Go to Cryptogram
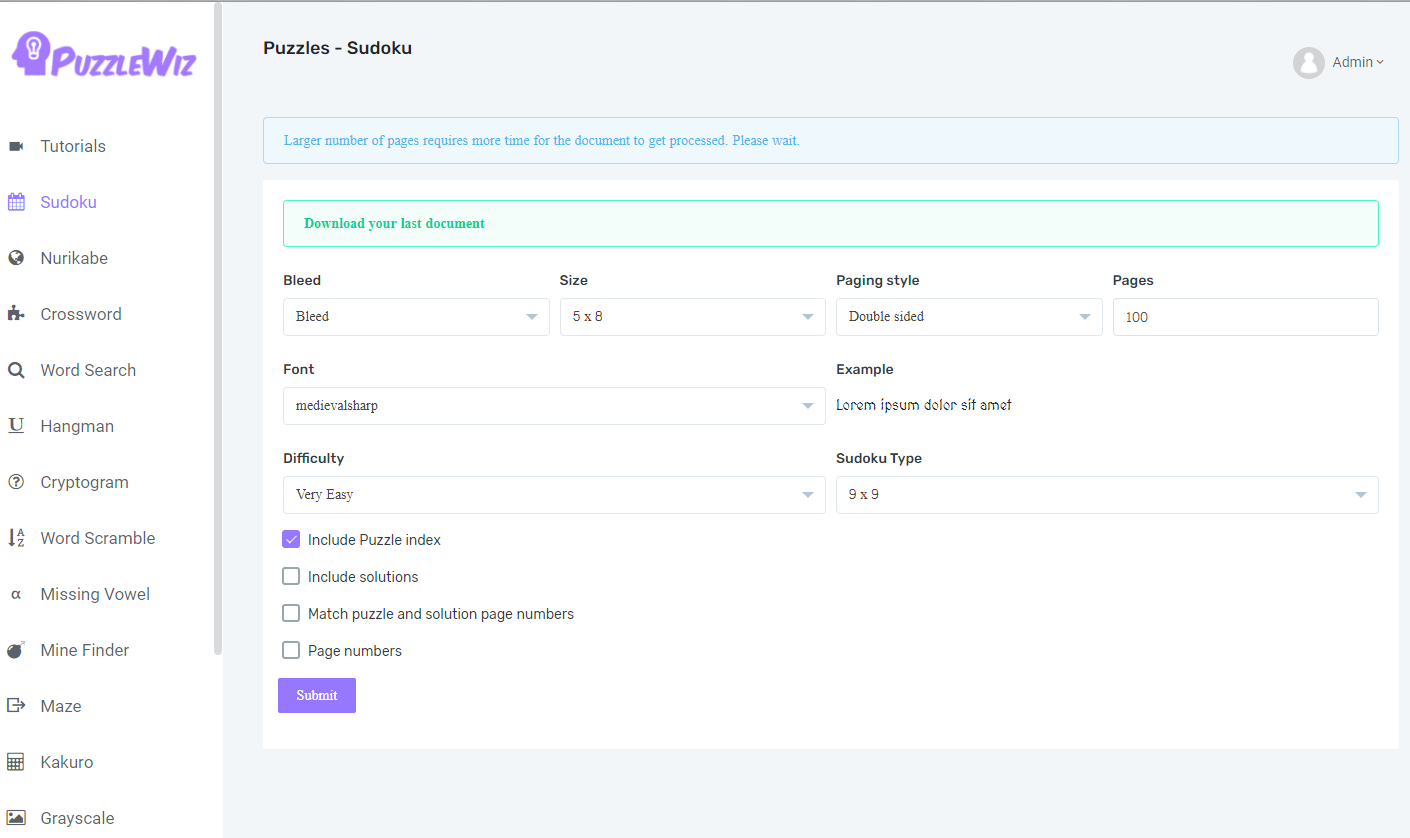This screenshot has height=838, width=1410. [x=85, y=482]
